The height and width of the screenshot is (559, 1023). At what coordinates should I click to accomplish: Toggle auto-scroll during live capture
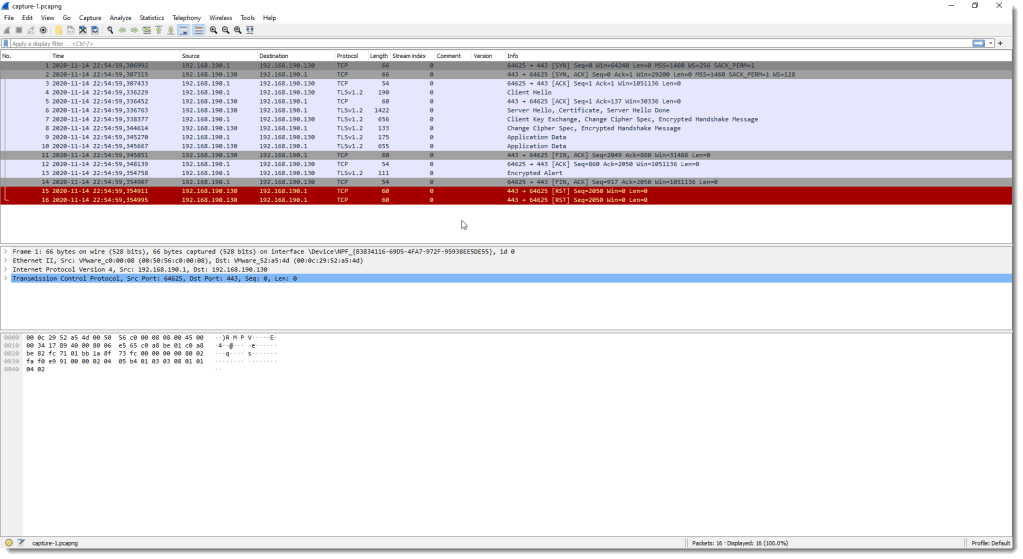pyautogui.click(x=184, y=30)
